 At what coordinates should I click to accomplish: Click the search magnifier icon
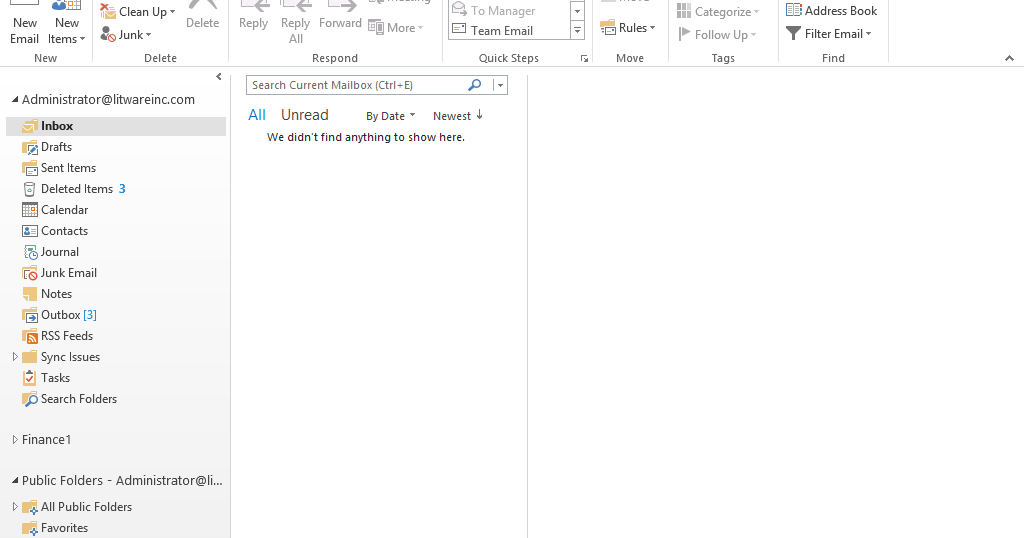475,85
